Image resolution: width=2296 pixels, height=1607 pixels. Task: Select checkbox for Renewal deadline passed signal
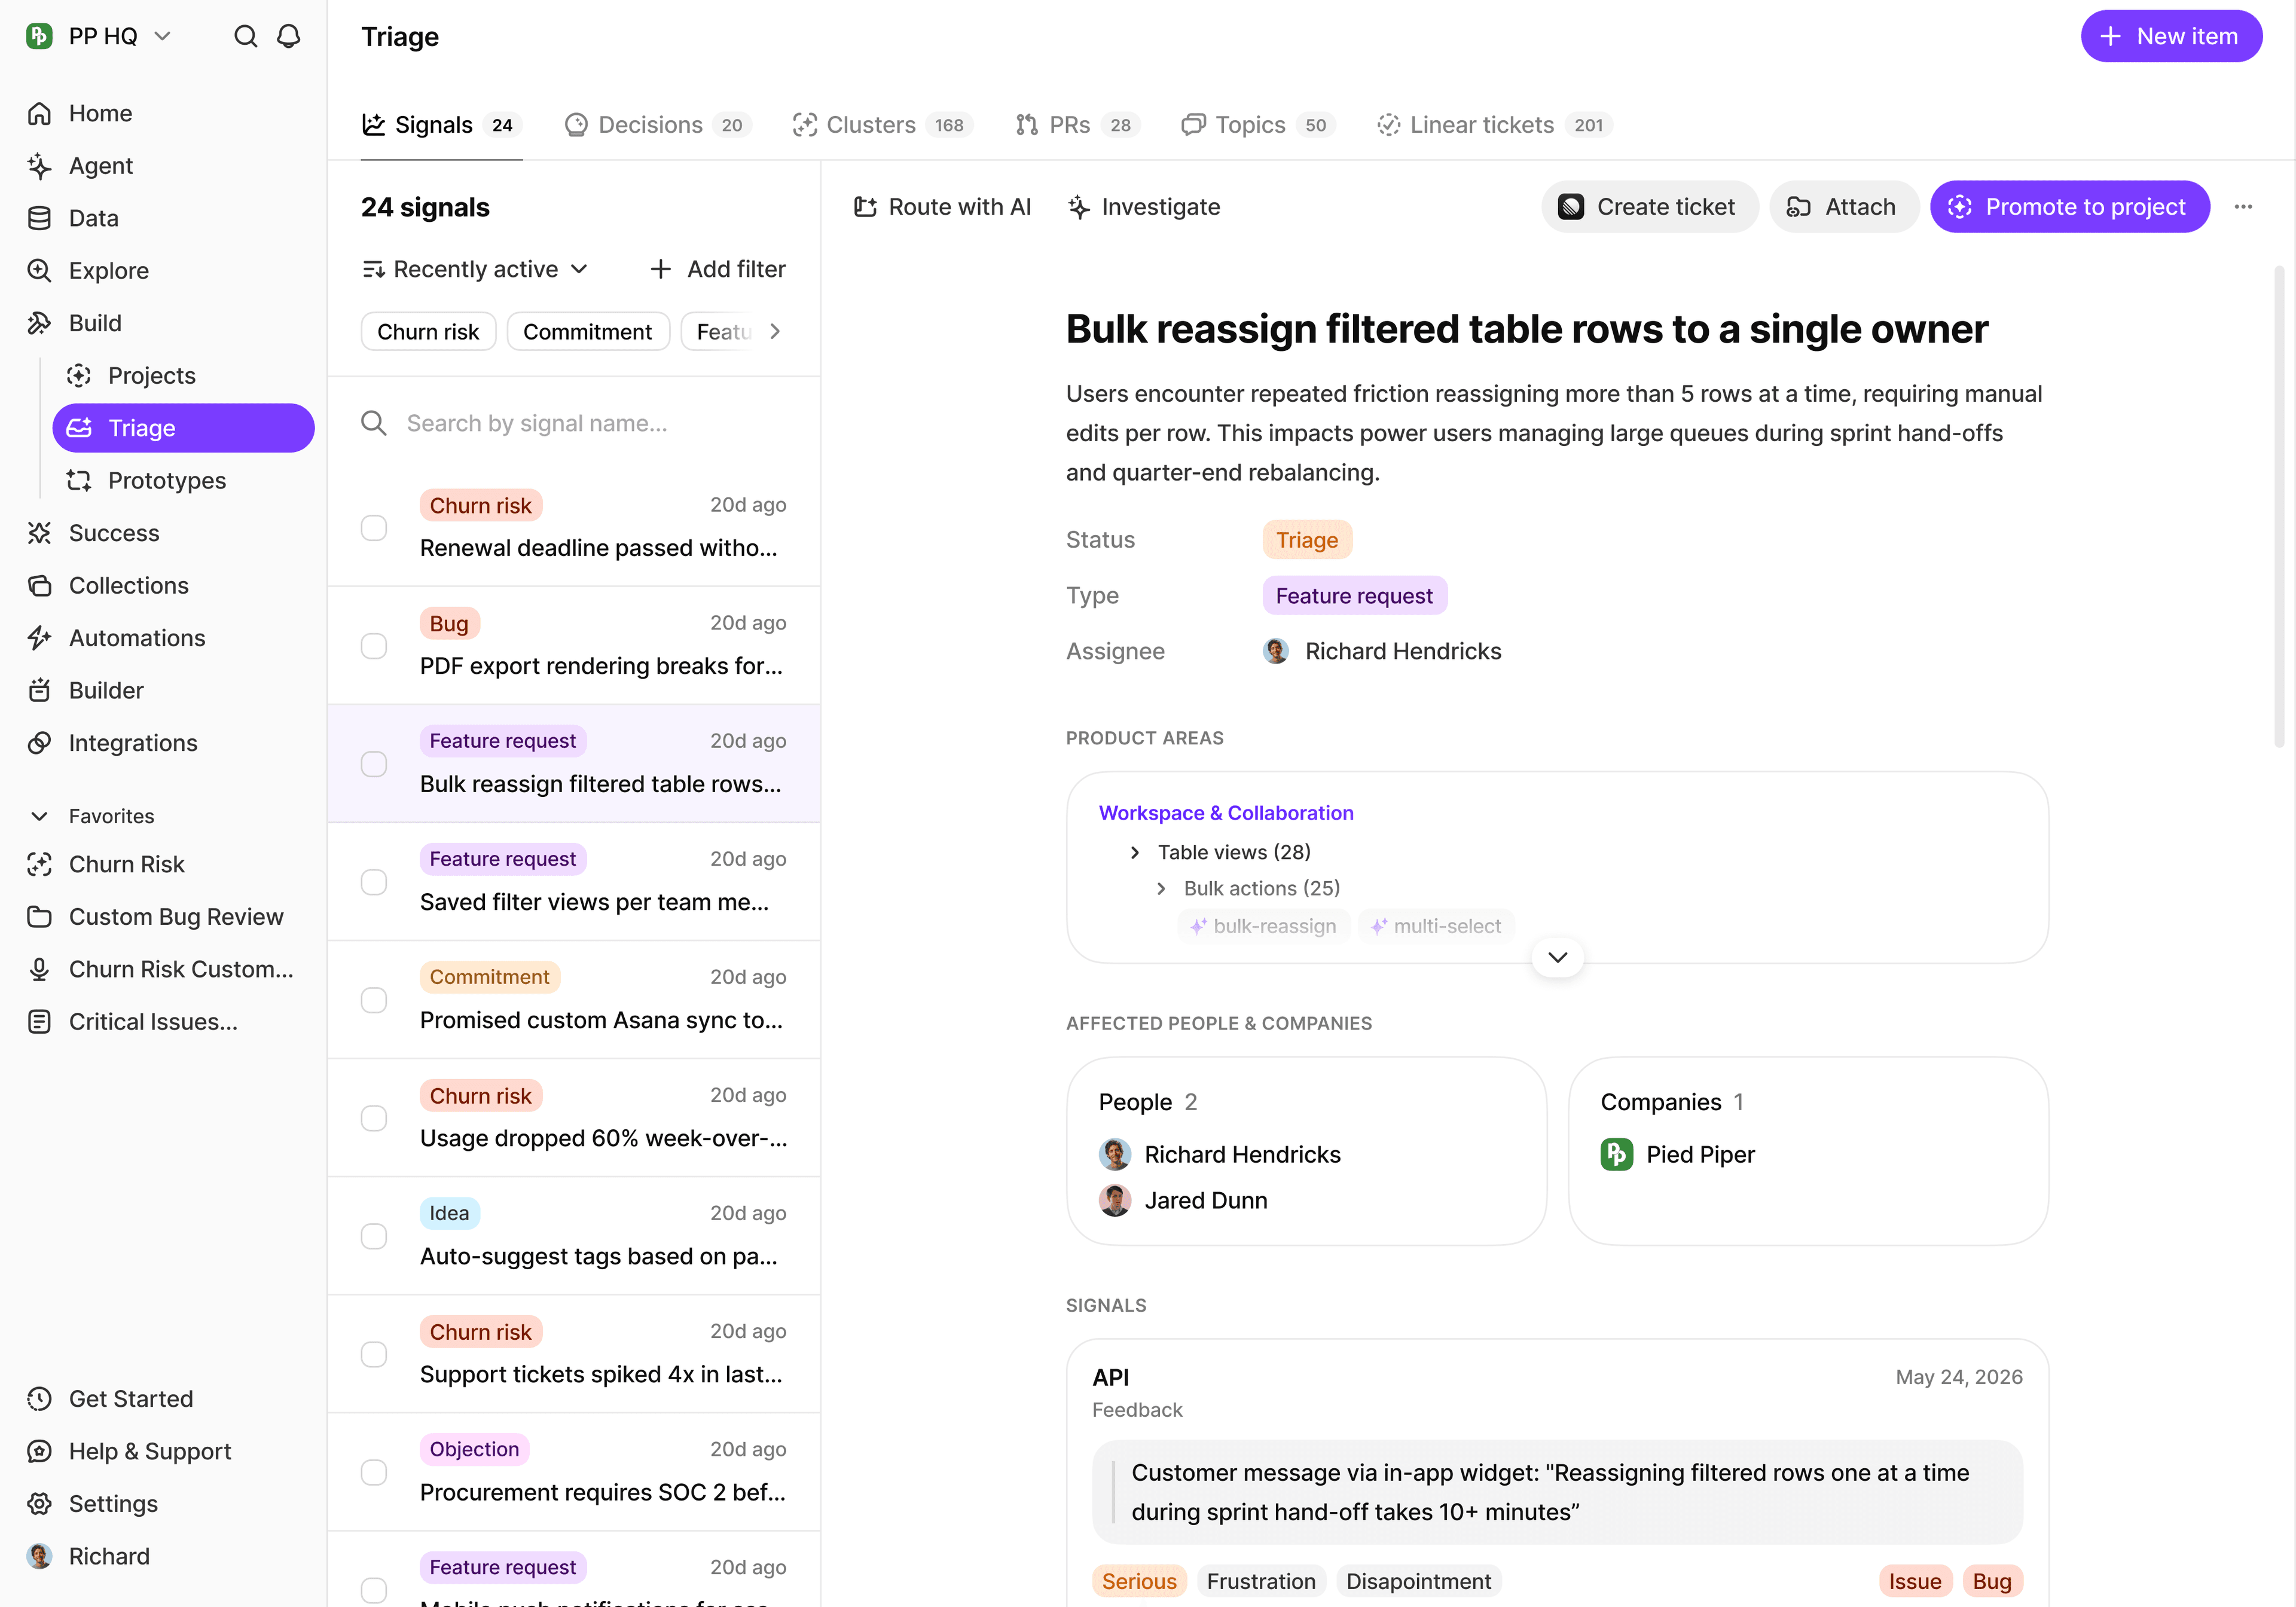coord(374,528)
